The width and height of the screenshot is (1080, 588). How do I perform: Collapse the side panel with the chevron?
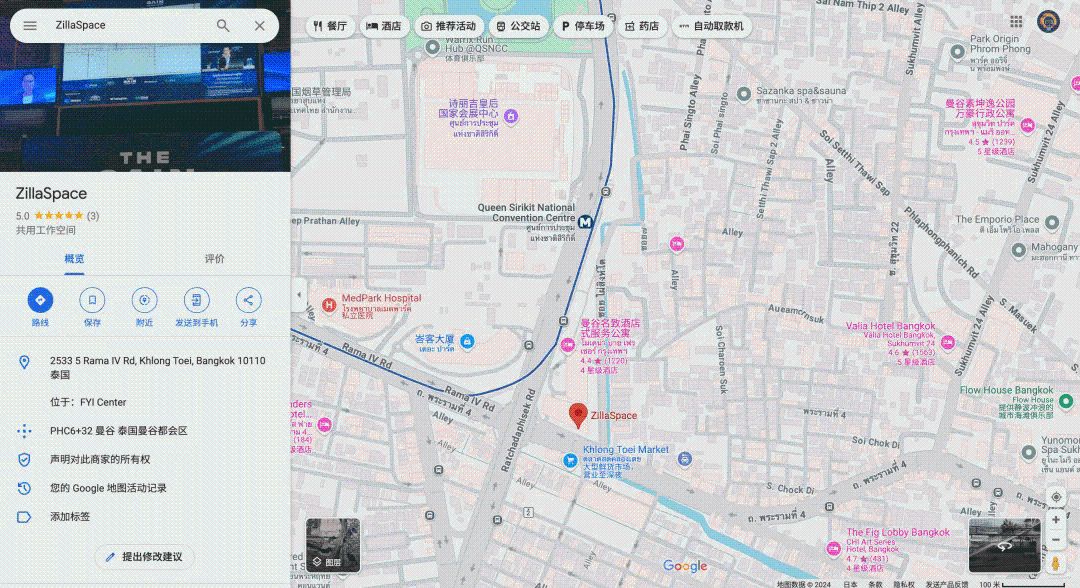(x=298, y=294)
